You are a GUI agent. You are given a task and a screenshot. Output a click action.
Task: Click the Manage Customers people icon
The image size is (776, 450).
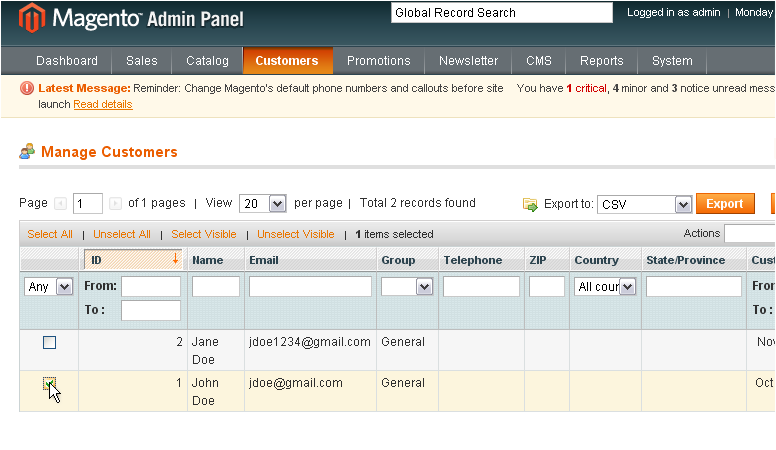point(27,151)
